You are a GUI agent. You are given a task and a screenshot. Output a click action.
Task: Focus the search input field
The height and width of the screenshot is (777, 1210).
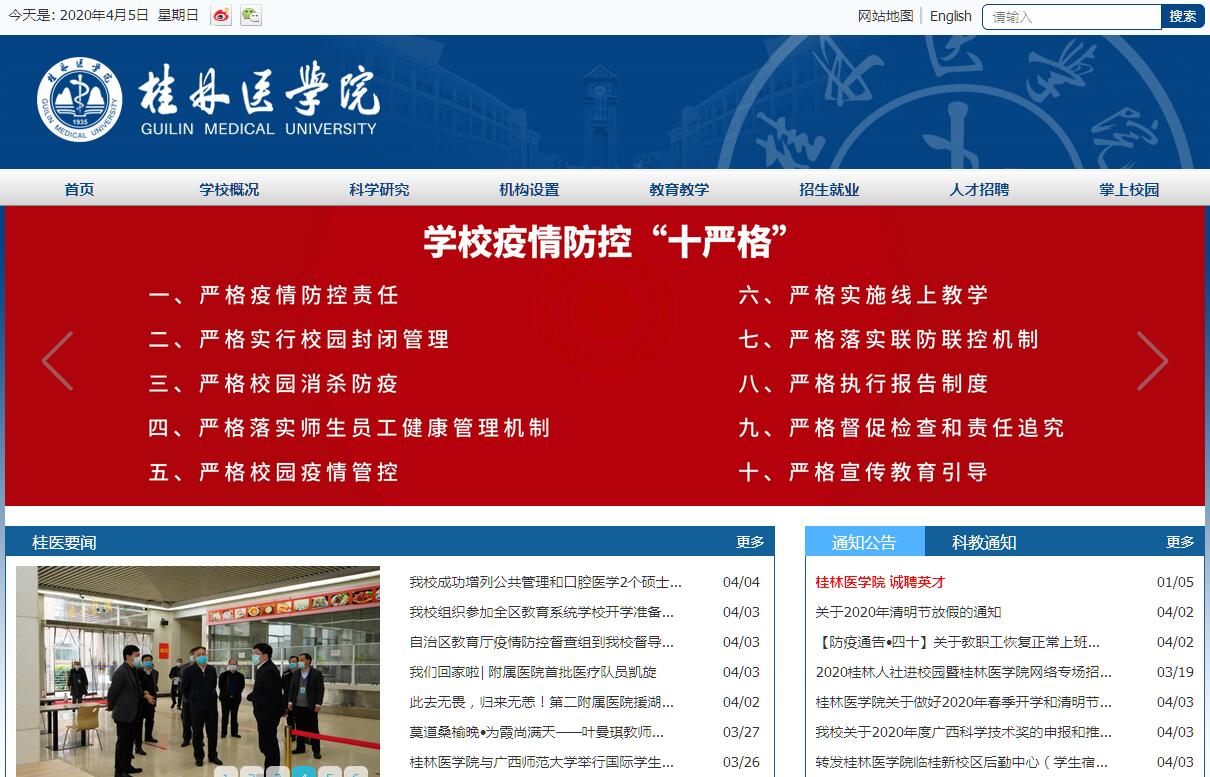1071,17
